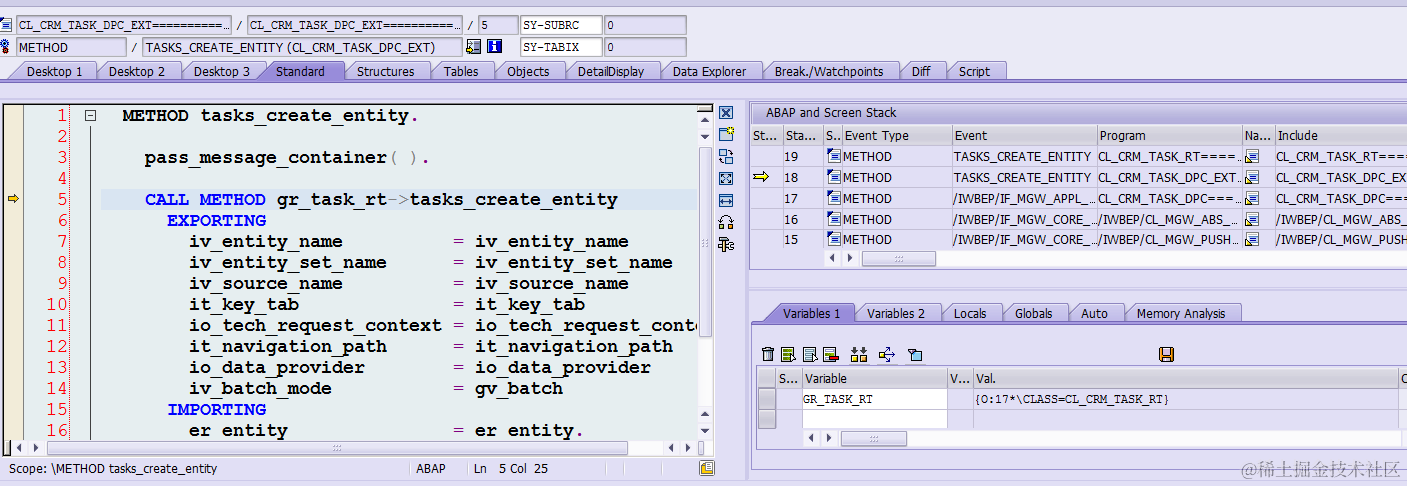Open the Data Explorer tab
The image size is (1407, 486).
pyautogui.click(x=709, y=71)
